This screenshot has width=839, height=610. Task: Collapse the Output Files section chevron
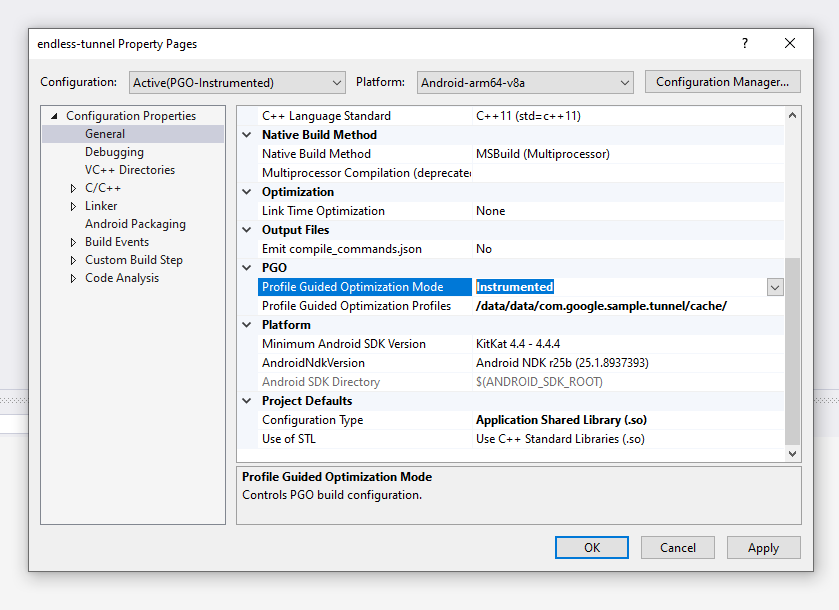pyautogui.click(x=246, y=229)
